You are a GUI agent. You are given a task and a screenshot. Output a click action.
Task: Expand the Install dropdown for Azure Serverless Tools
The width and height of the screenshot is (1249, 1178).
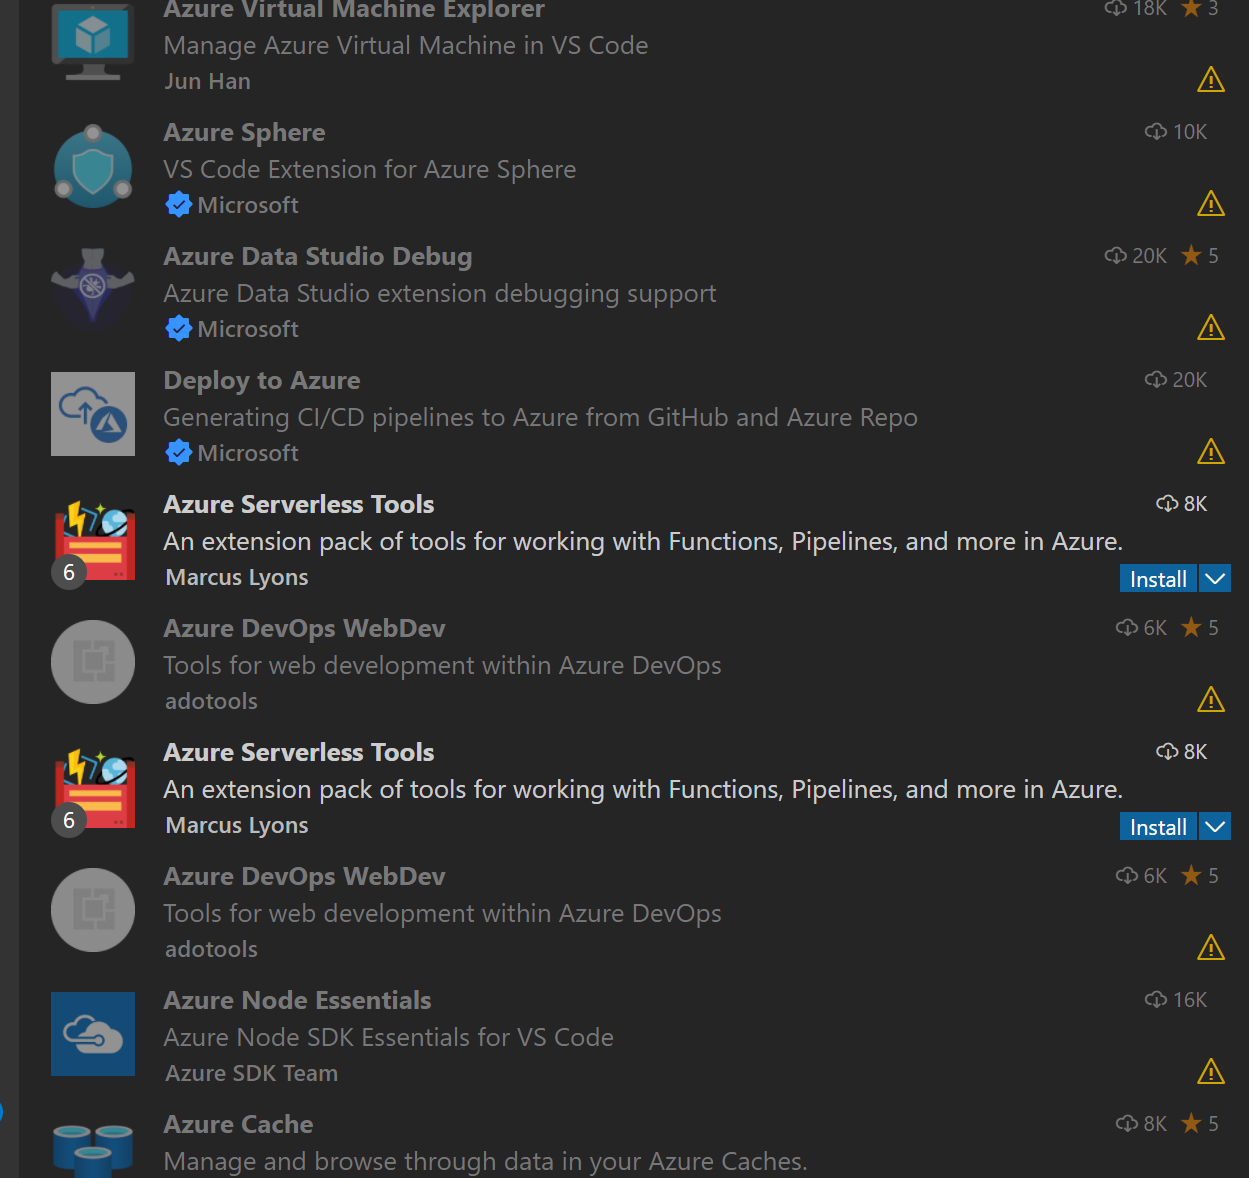point(1214,578)
